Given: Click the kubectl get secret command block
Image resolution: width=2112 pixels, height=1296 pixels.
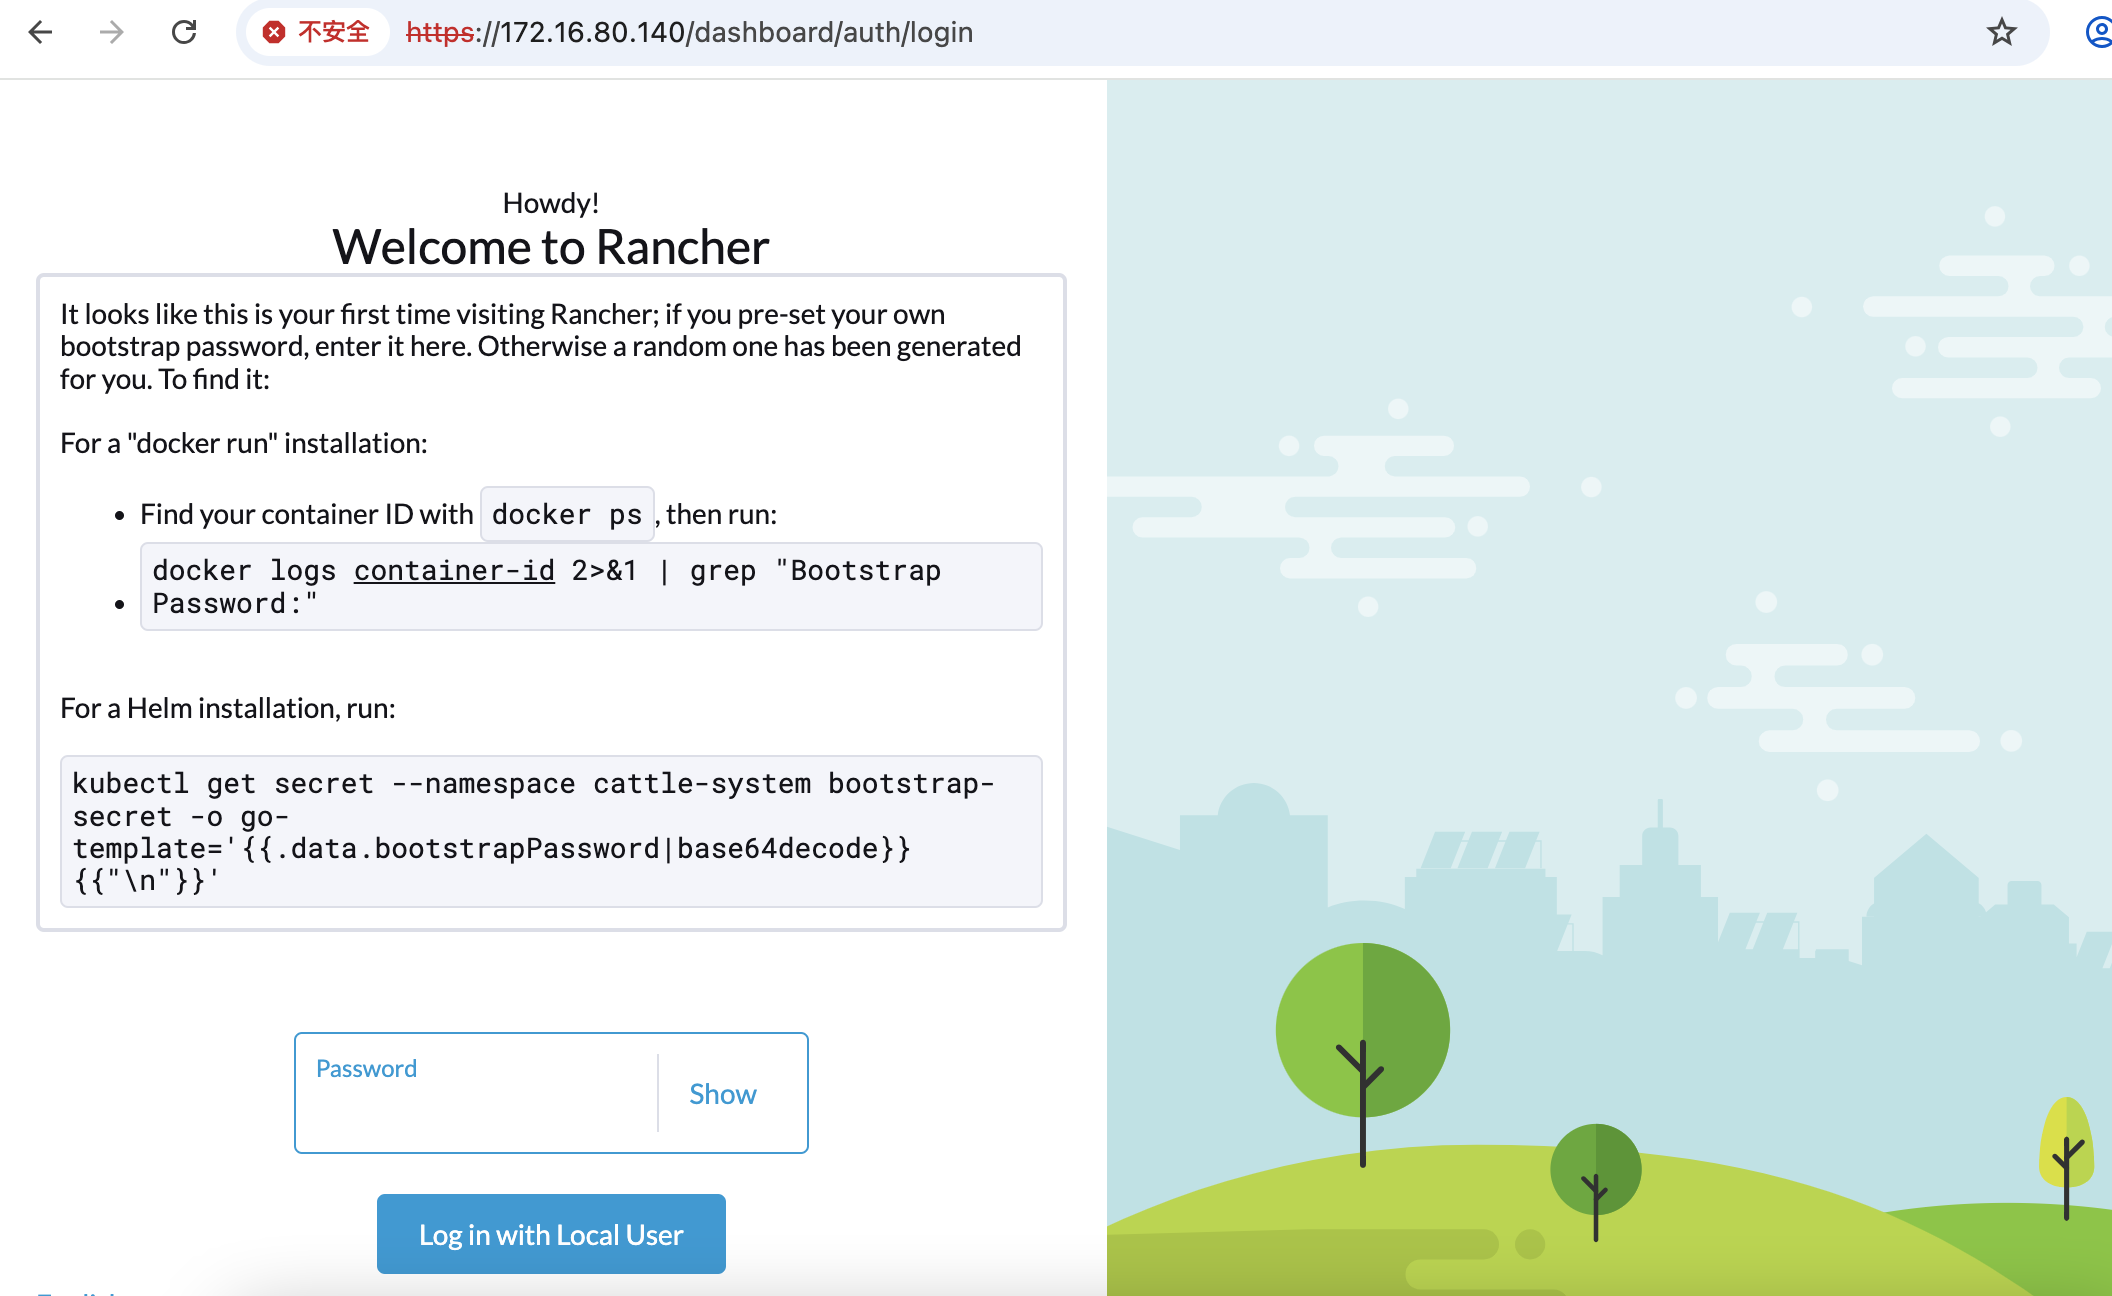Looking at the screenshot, I should tap(551, 831).
